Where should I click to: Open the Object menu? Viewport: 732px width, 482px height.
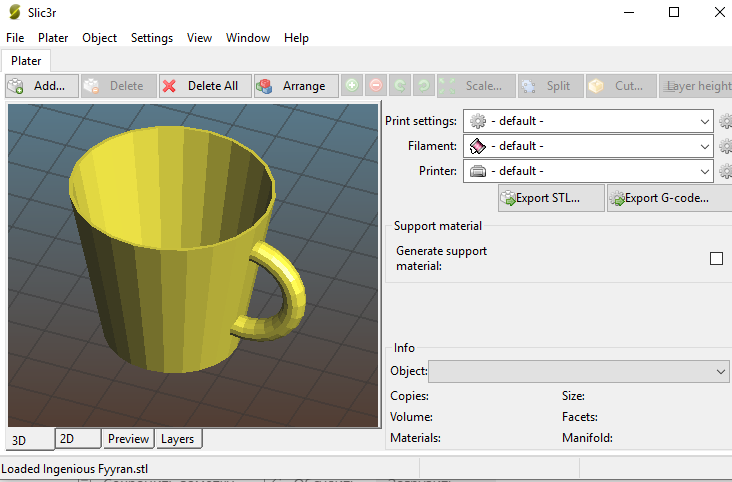(99, 38)
